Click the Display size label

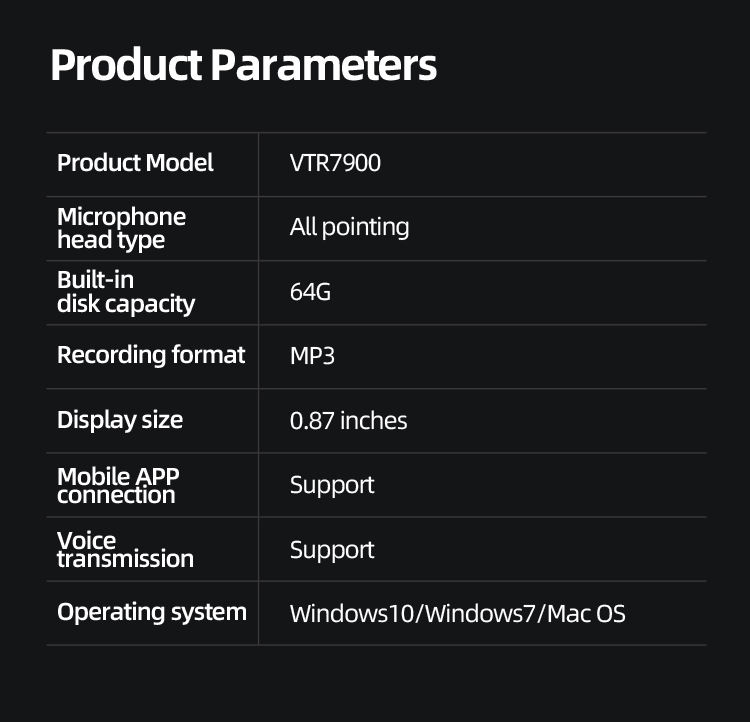[x=120, y=420]
